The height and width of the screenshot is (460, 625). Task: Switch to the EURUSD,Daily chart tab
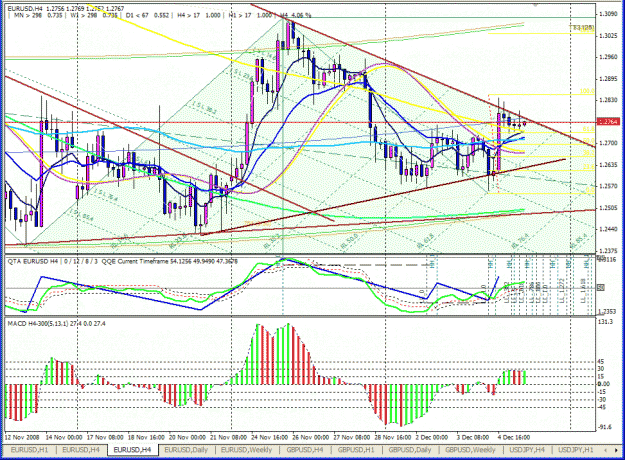coord(186,450)
